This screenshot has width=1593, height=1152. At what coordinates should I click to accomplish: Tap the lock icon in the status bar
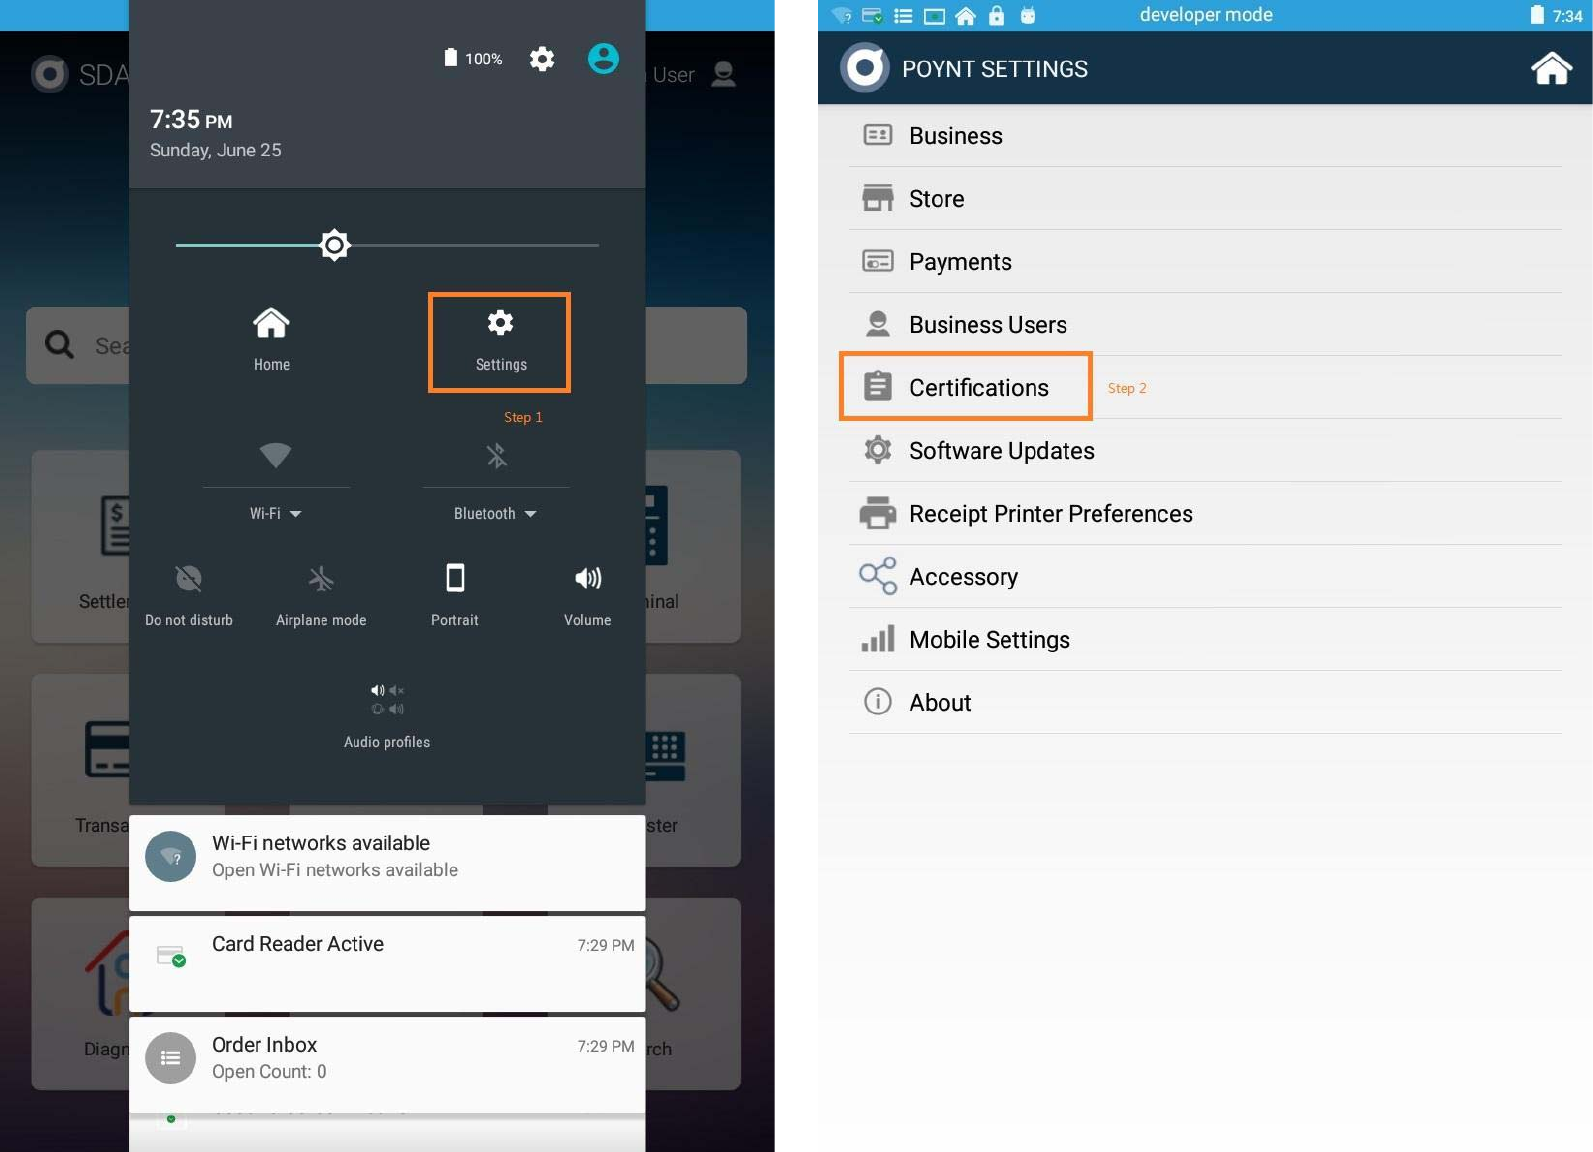(996, 15)
